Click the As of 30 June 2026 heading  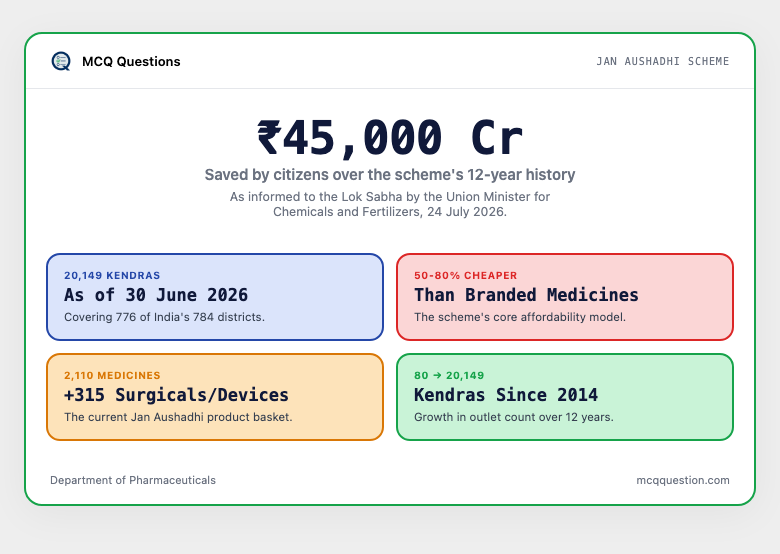pos(156,295)
